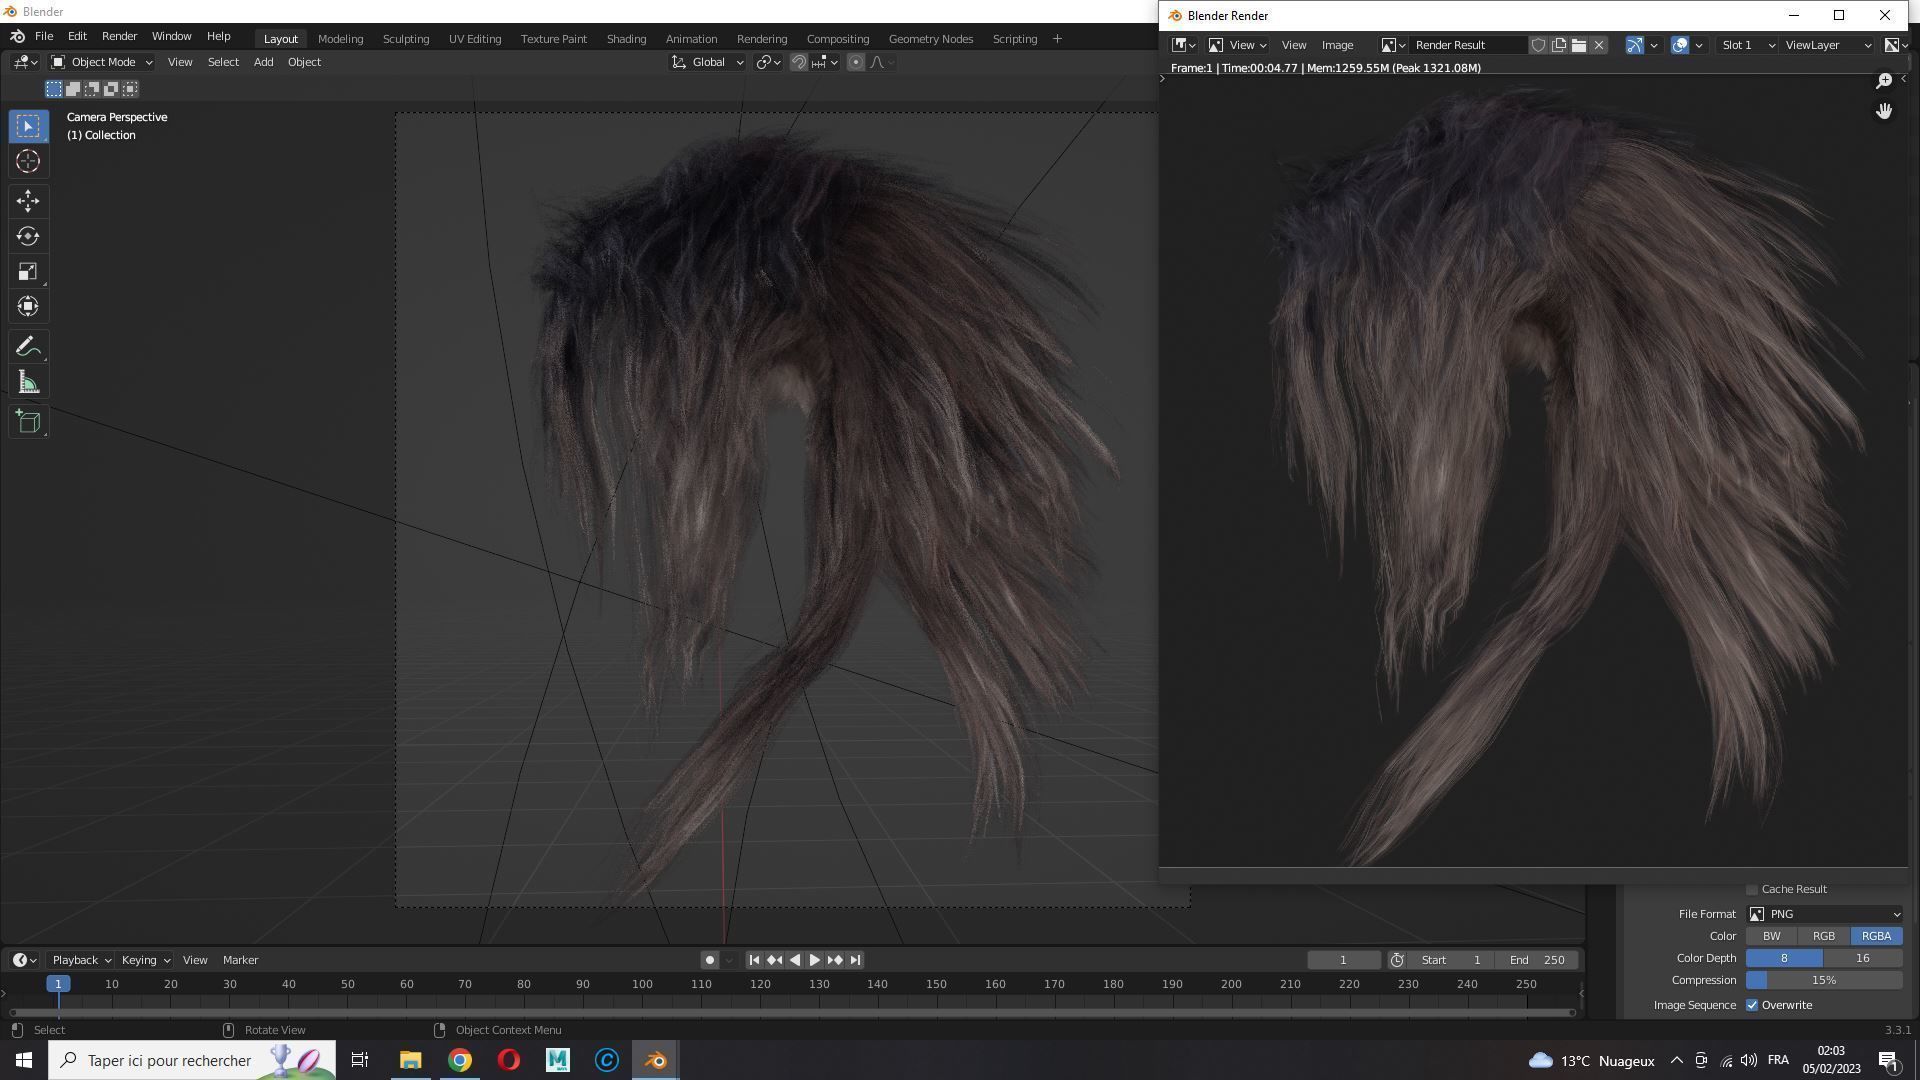Select the Annotate tool
1920x1080 pixels.
point(28,347)
